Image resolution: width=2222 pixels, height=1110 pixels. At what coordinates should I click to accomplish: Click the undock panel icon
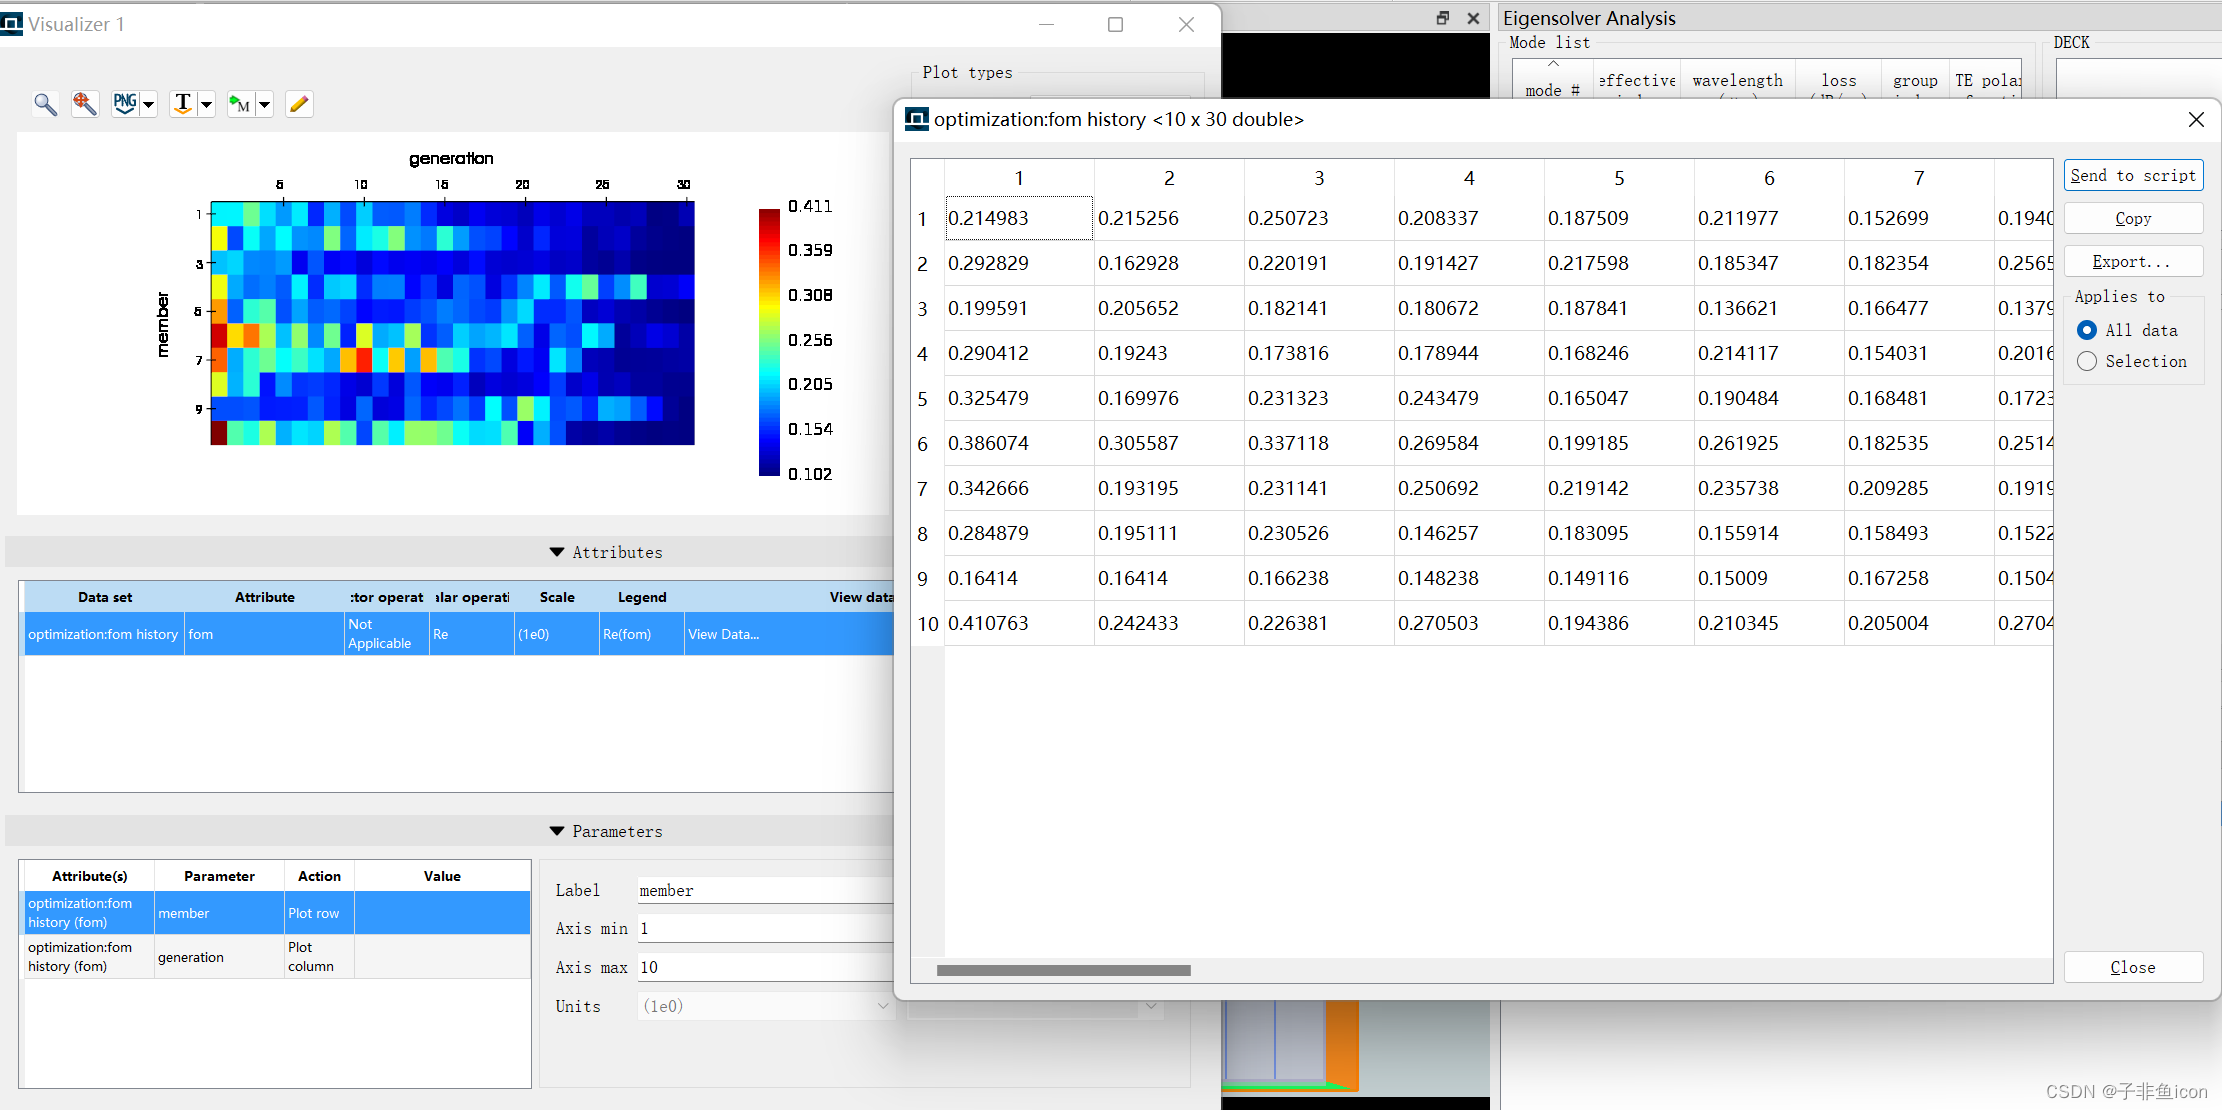click(x=1442, y=18)
